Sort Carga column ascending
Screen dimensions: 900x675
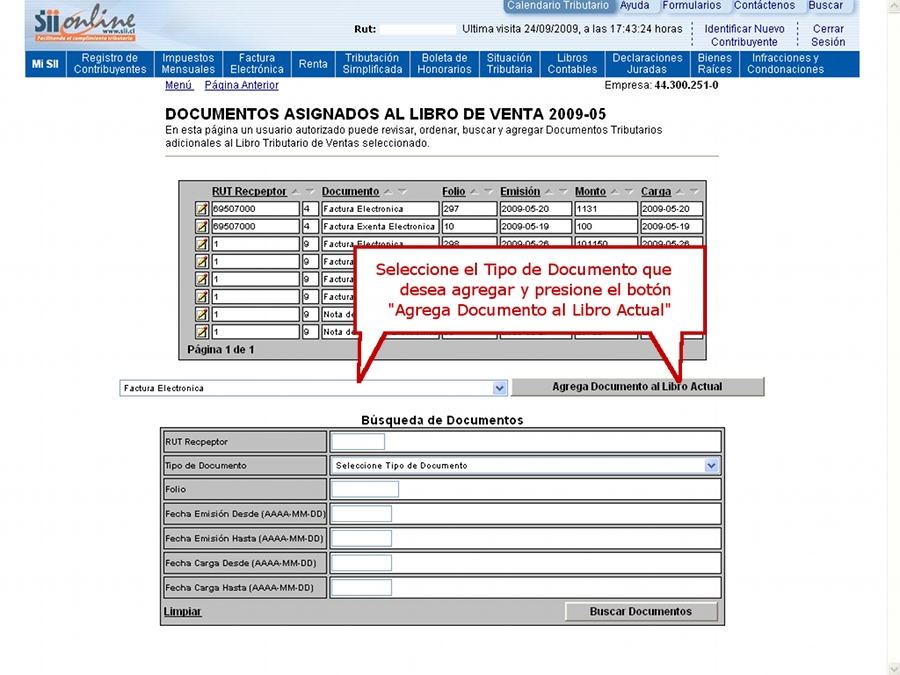[x=680, y=192]
